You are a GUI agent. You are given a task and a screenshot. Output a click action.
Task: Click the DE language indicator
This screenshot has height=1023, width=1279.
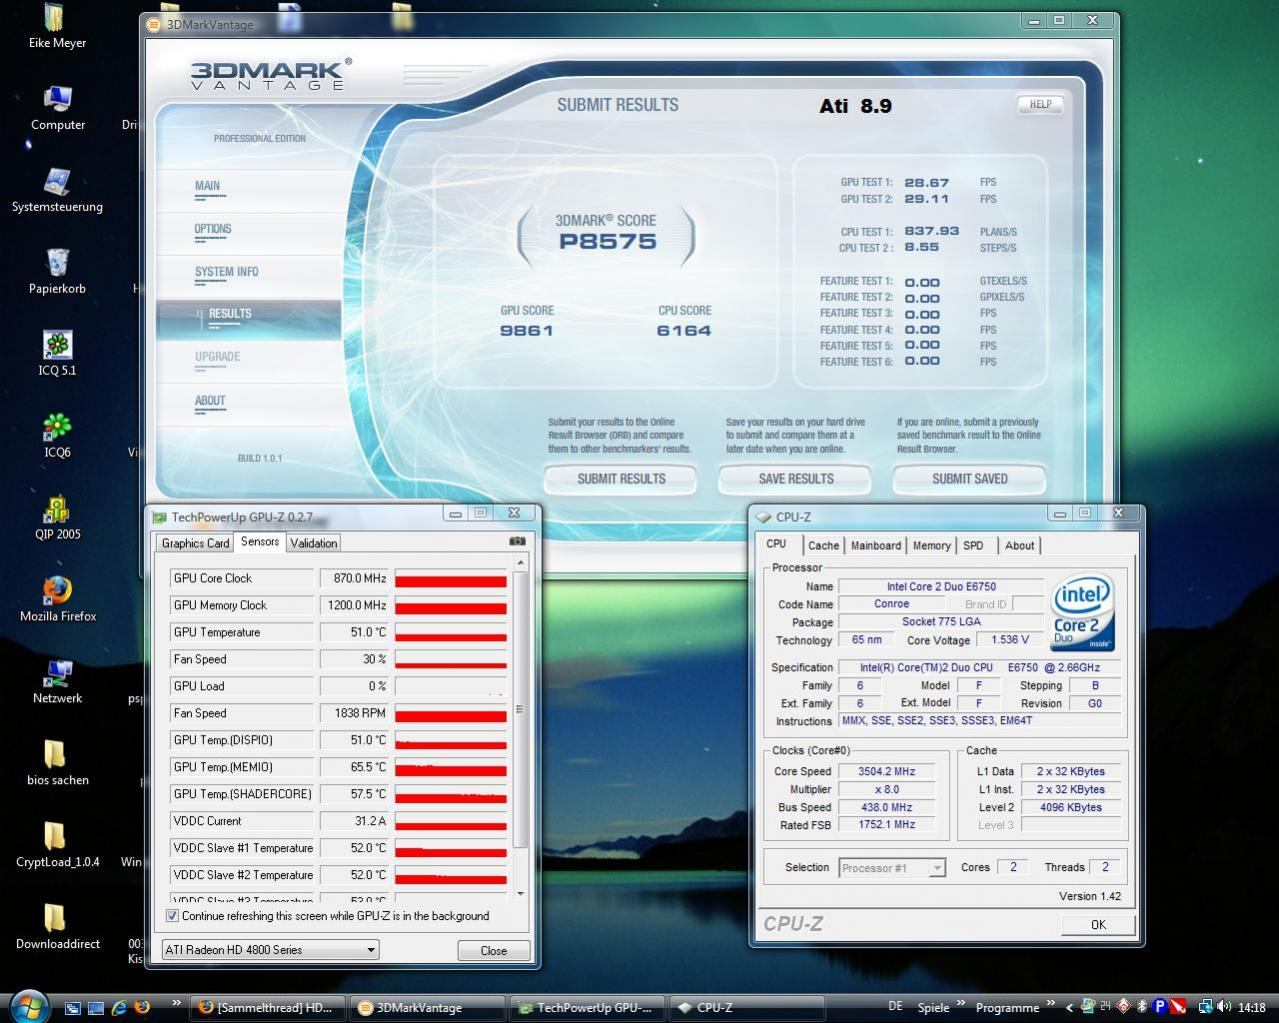895,1007
